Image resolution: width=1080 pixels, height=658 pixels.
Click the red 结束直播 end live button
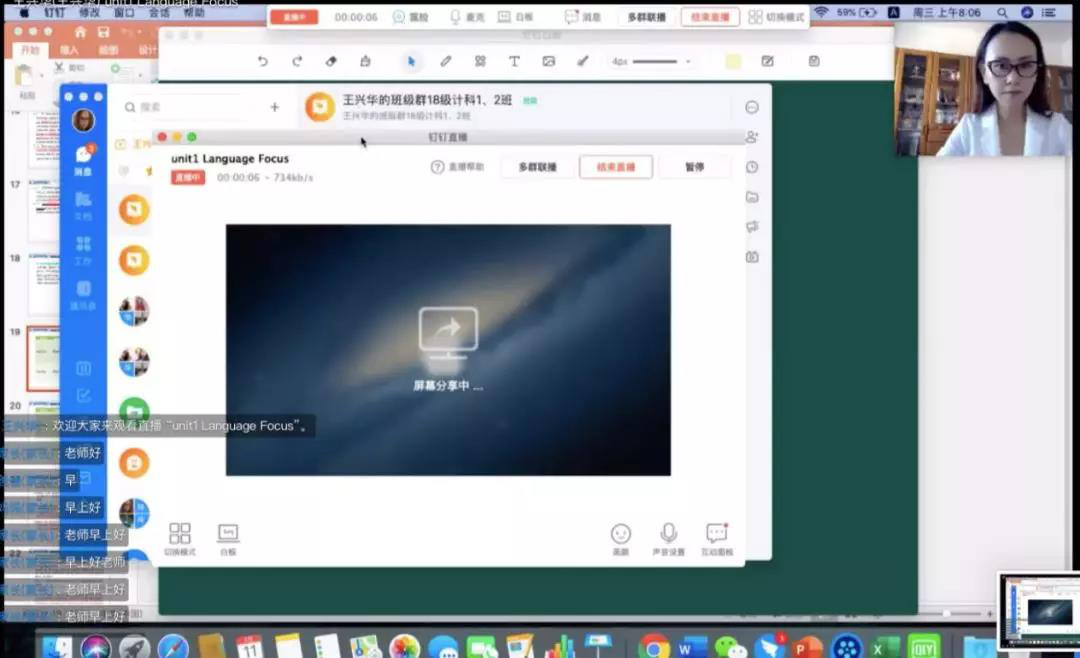pos(615,167)
